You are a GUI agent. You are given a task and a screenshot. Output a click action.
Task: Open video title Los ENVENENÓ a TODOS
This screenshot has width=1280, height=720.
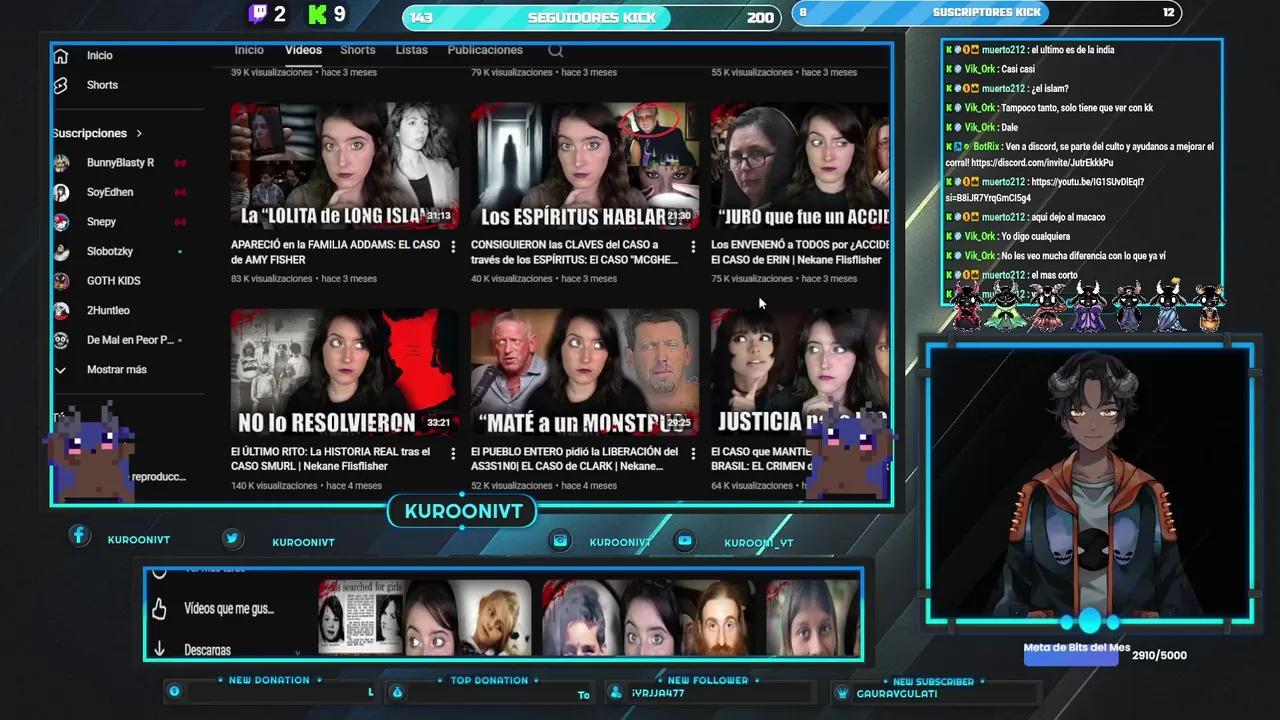tap(799, 252)
